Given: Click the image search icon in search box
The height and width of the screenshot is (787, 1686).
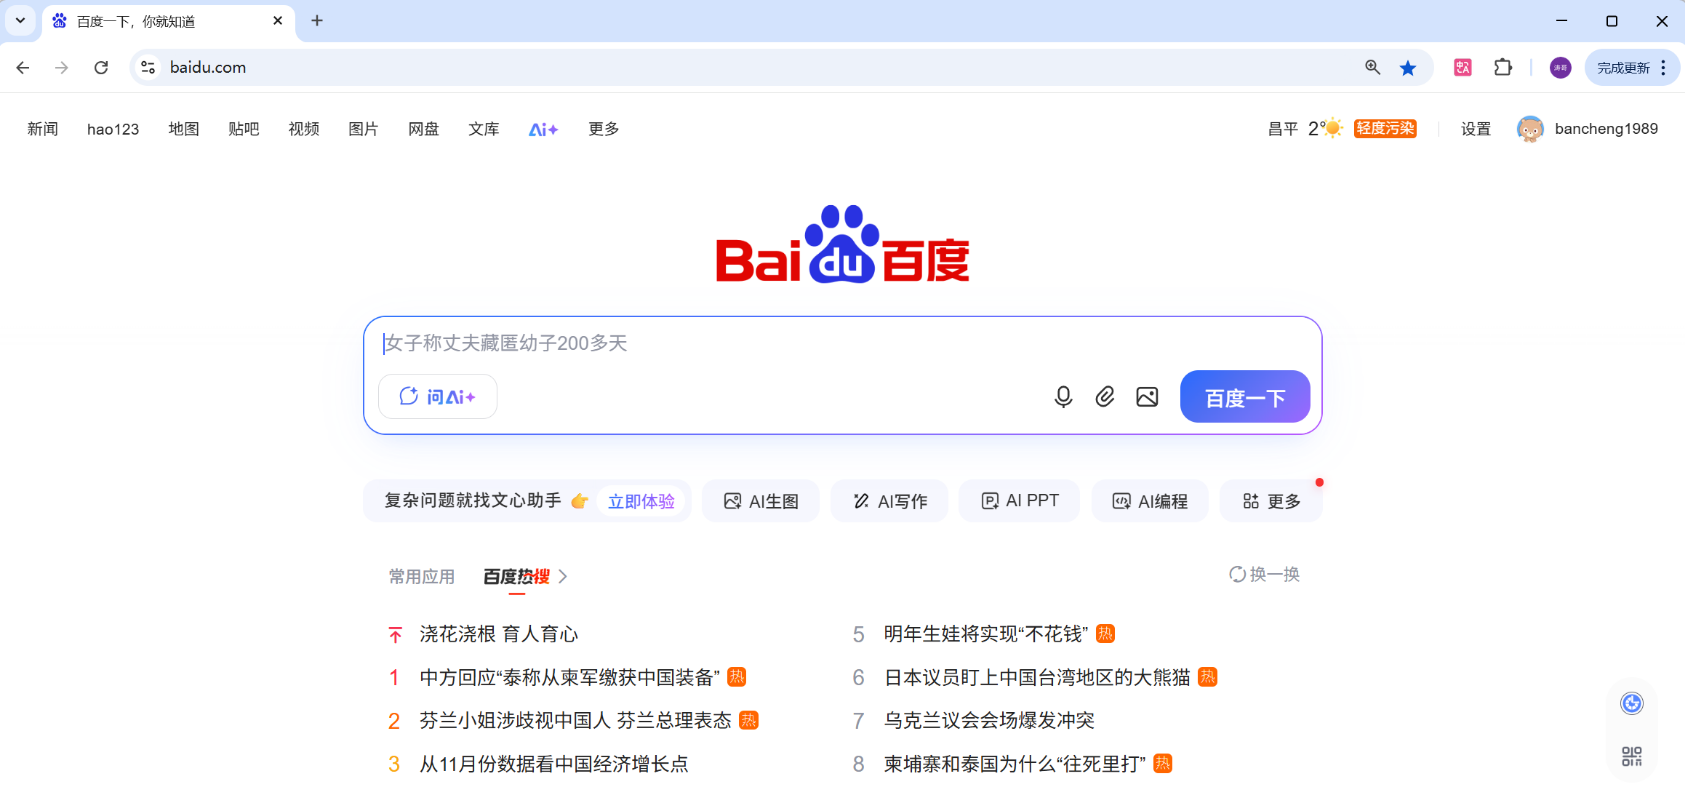Looking at the screenshot, I should pyautogui.click(x=1147, y=397).
